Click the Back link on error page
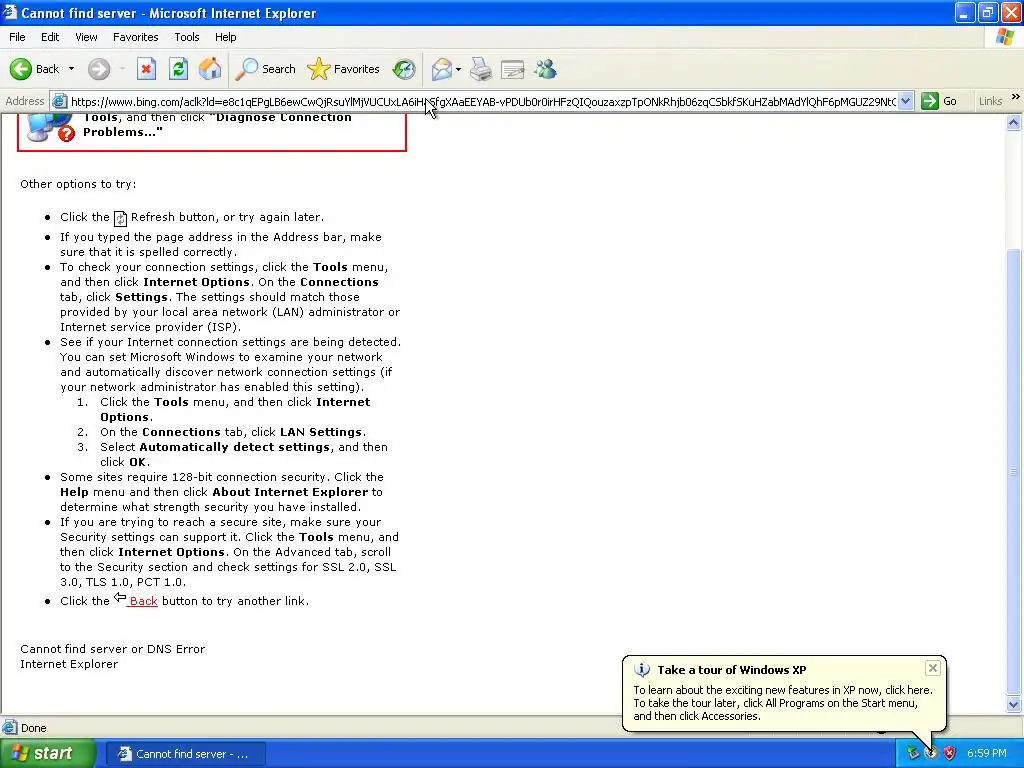Image resolution: width=1024 pixels, height=768 pixels. point(143,601)
